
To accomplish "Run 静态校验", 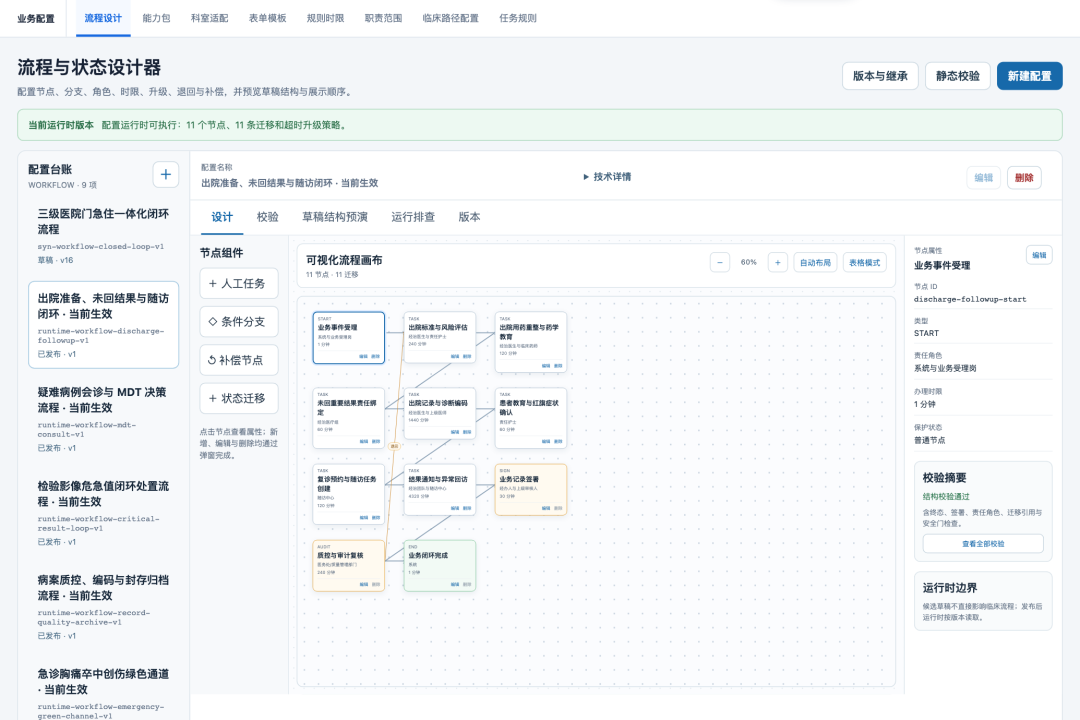I will 957,76.
